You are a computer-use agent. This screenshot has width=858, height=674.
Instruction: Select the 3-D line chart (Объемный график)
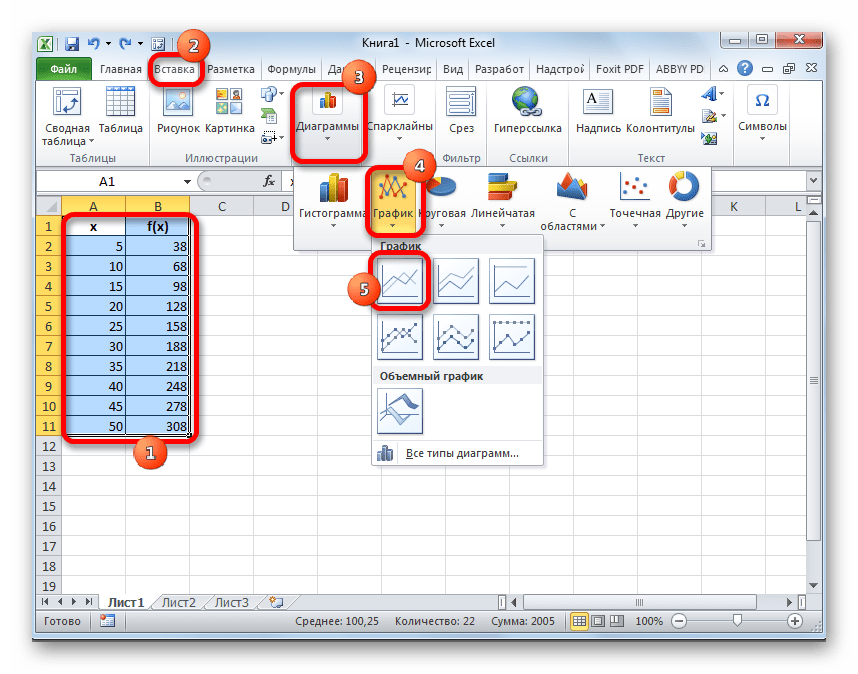[400, 411]
